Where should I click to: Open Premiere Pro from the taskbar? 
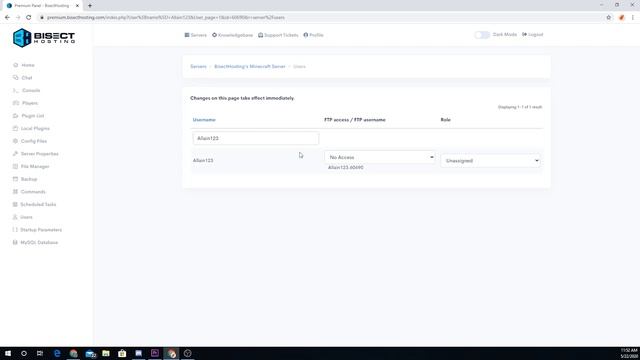pos(155,353)
